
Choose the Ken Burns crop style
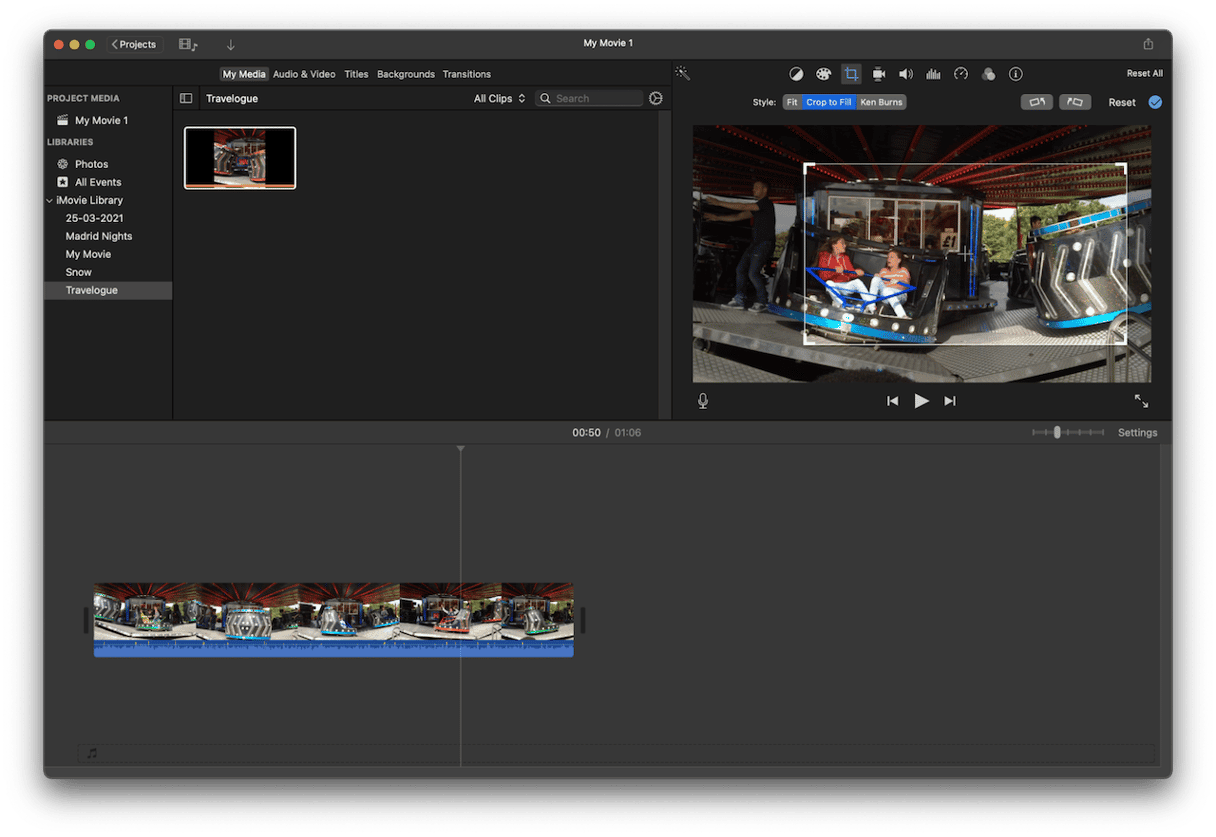pyautogui.click(x=881, y=102)
